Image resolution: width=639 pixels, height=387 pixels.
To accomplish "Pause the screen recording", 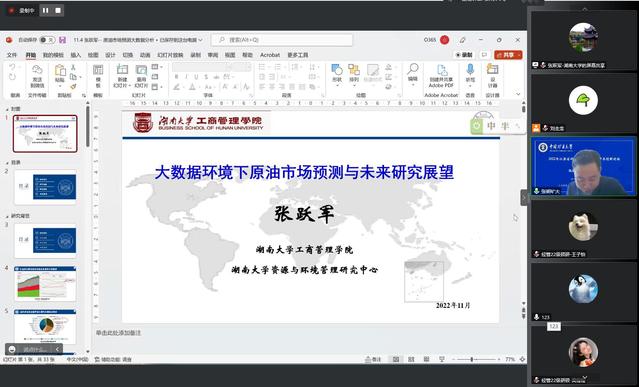I will point(46,11).
